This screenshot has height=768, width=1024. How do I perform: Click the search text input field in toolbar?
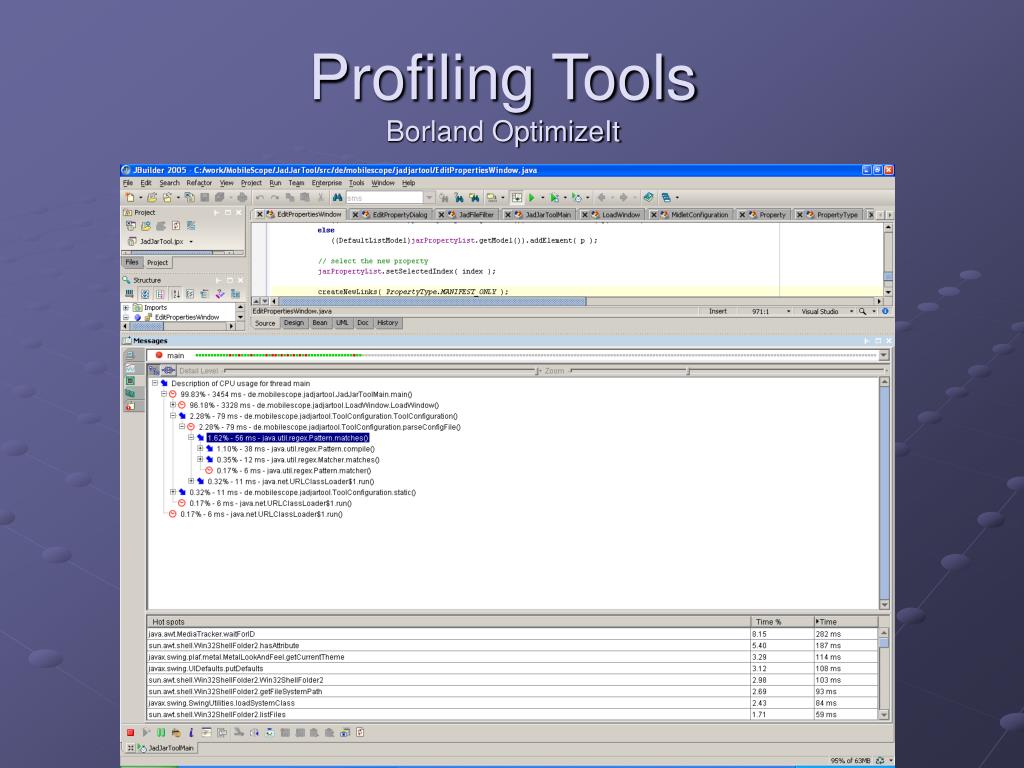385,197
